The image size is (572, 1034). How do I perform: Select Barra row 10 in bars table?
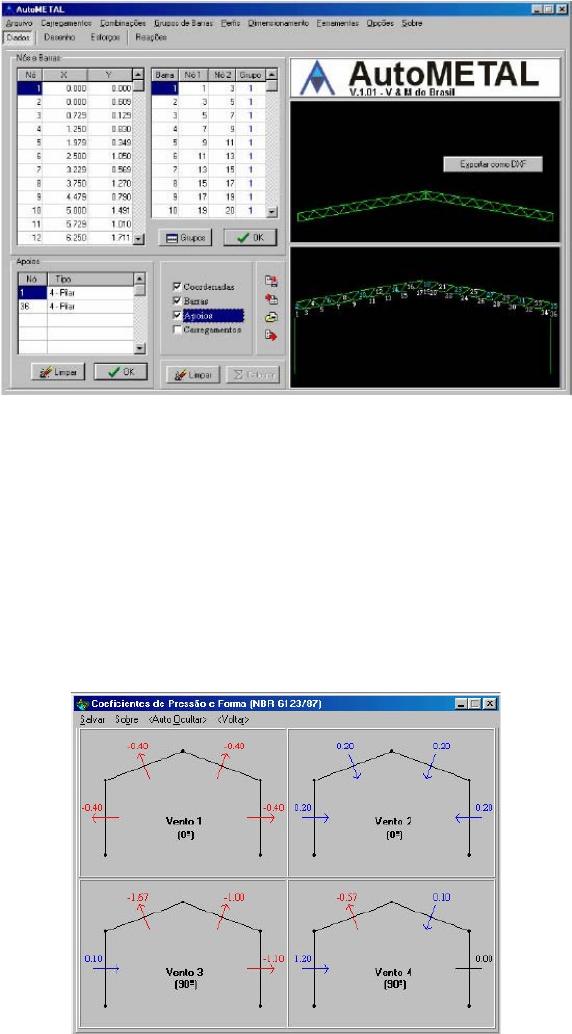point(208,212)
